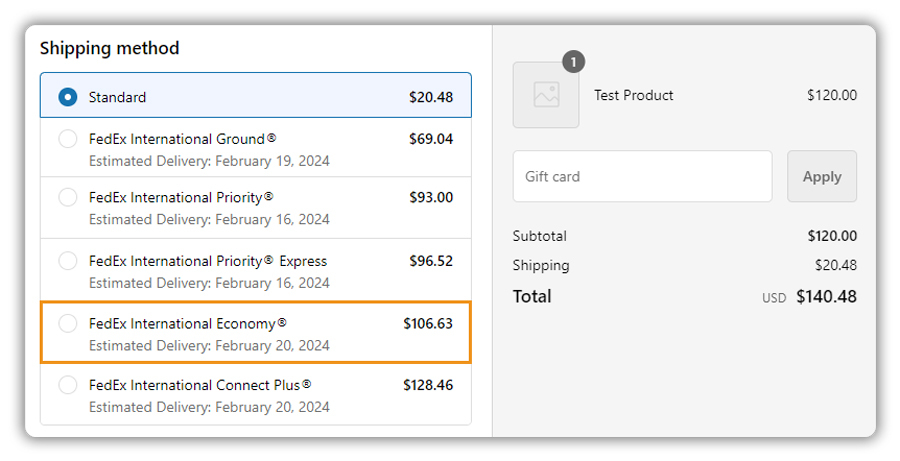The height and width of the screenshot is (461, 900).
Task: Select FedEx International Priority Express radio button
Action: [68, 261]
